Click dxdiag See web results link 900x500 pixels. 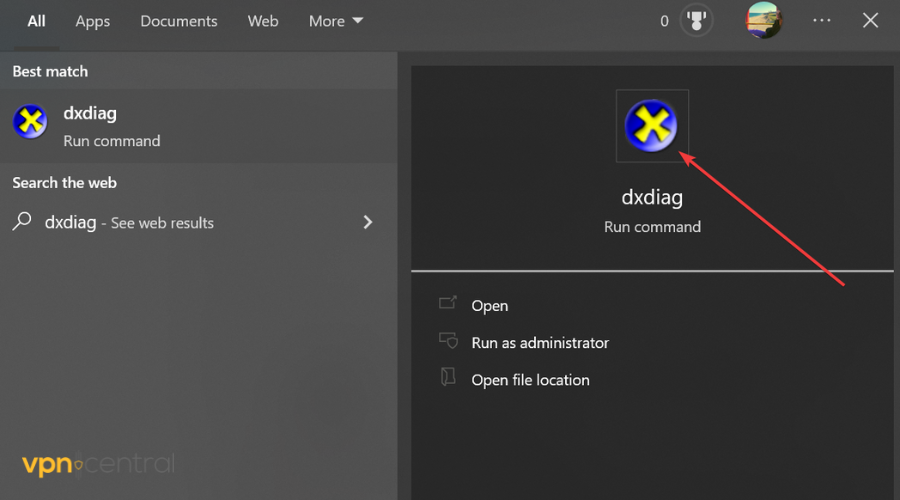[x=129, y=223]
